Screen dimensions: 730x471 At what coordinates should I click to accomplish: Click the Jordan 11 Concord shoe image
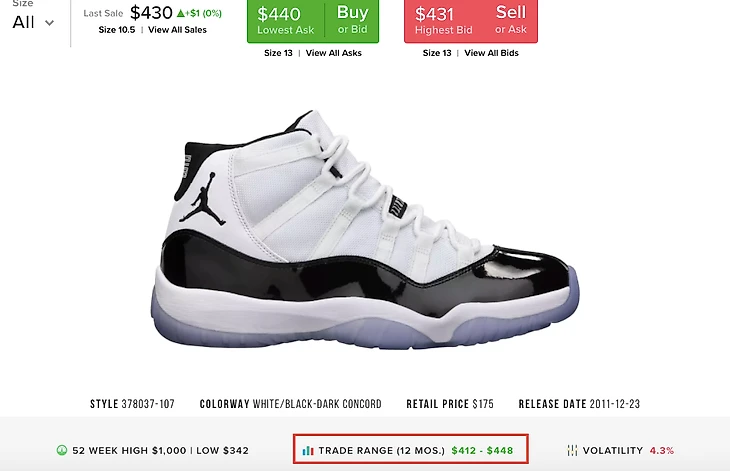pyautogui.click(x=365, y=229)
